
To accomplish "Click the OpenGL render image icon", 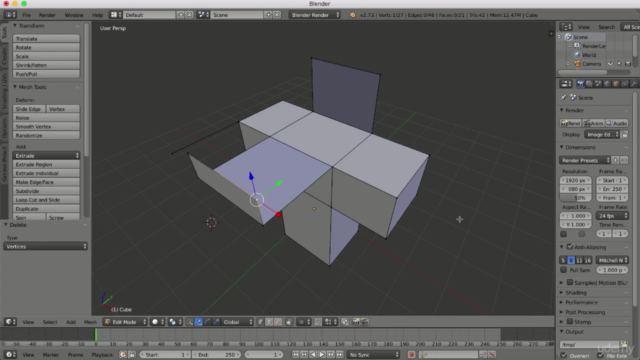I will click(x=356, y=322).
